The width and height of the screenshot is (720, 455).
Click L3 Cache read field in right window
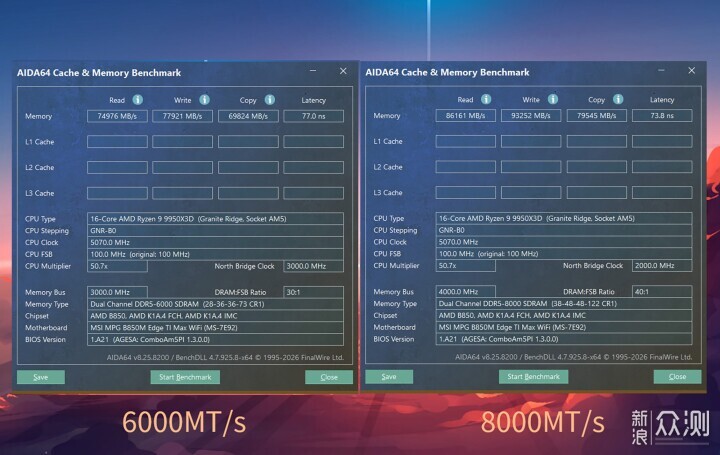pos(466,193)
